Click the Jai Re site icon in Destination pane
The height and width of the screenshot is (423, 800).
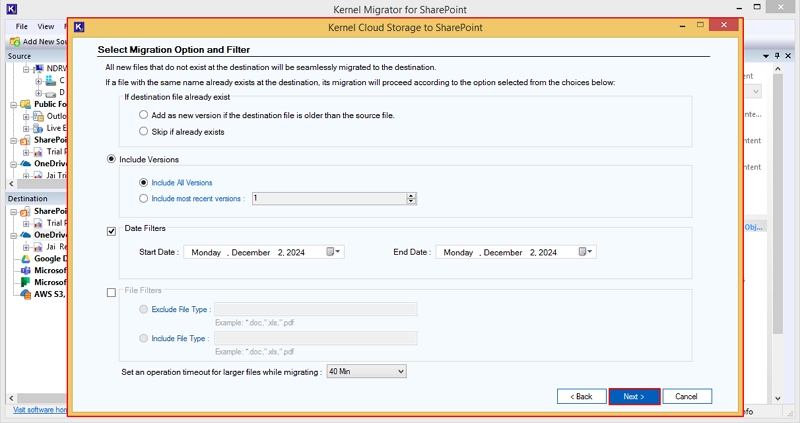(38, 247)
